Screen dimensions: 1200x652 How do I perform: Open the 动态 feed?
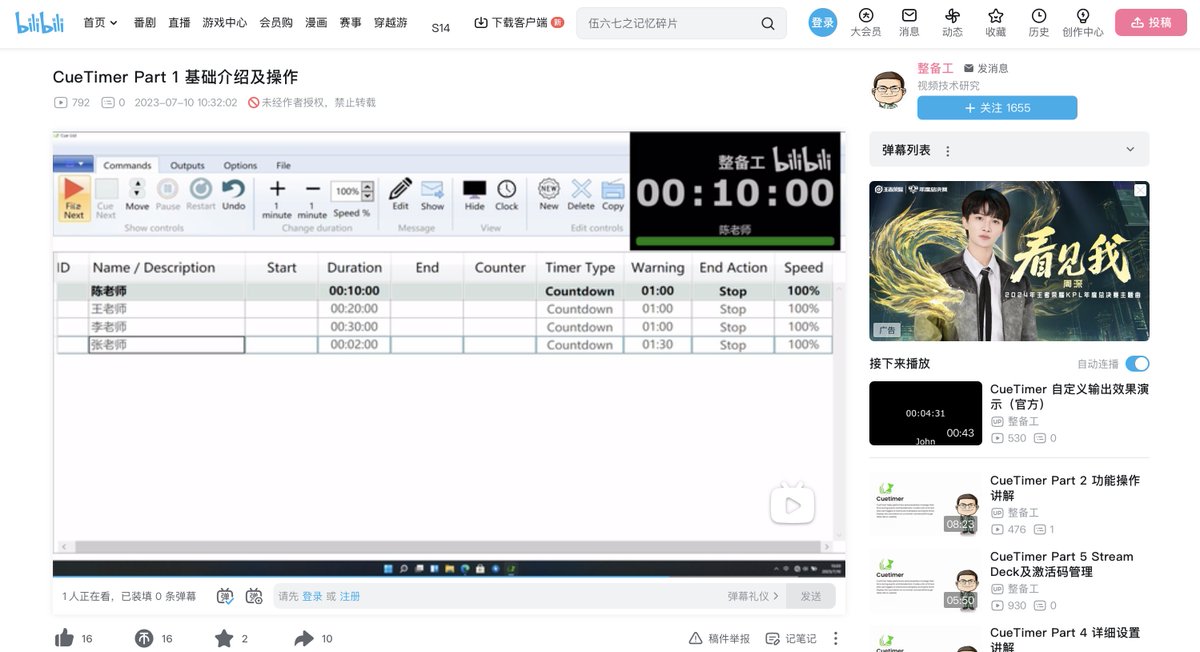tap(952, 23)
